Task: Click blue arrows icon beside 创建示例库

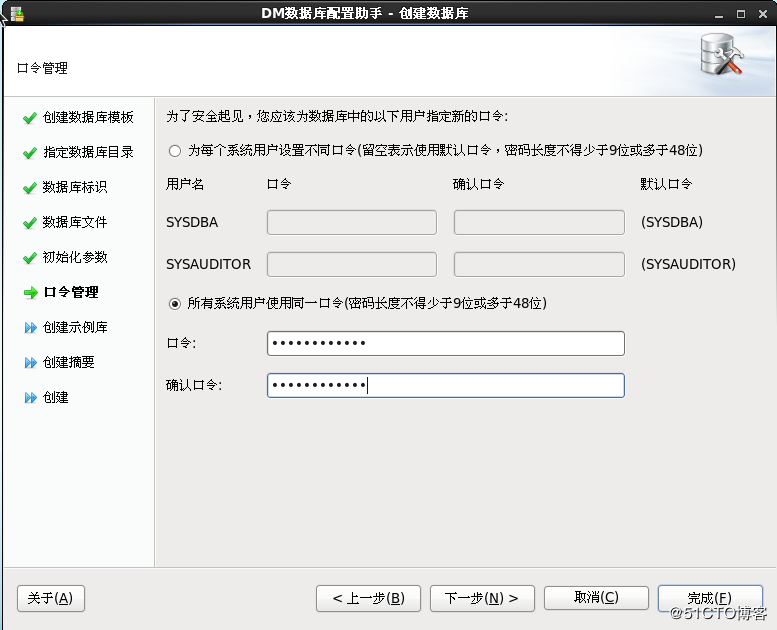Action: coord(31,328)
